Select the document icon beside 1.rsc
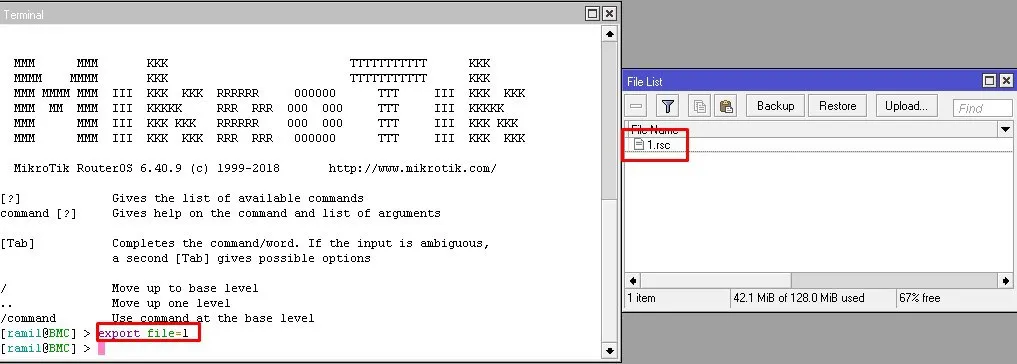1017x364 pixels. (639, 145)
